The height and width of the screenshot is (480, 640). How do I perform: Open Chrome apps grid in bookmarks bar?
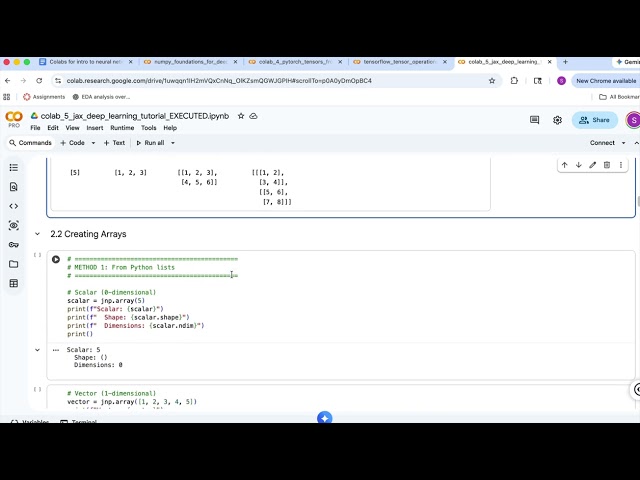[x=7, y=97]
